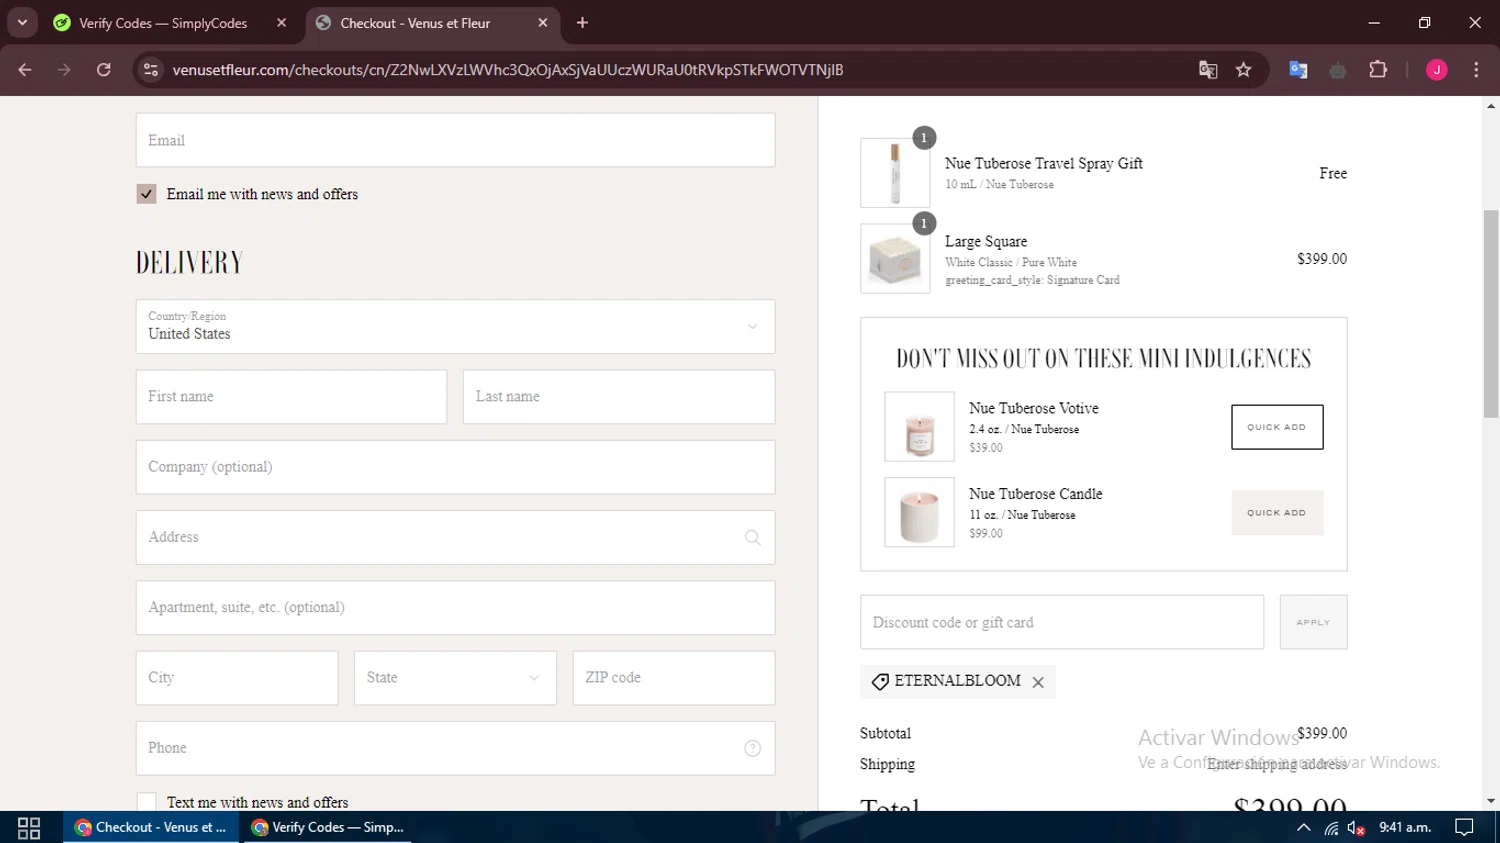Open the Google Translate extension icon
This screenshot has width=1500, height=843.
click(1298, 70)
